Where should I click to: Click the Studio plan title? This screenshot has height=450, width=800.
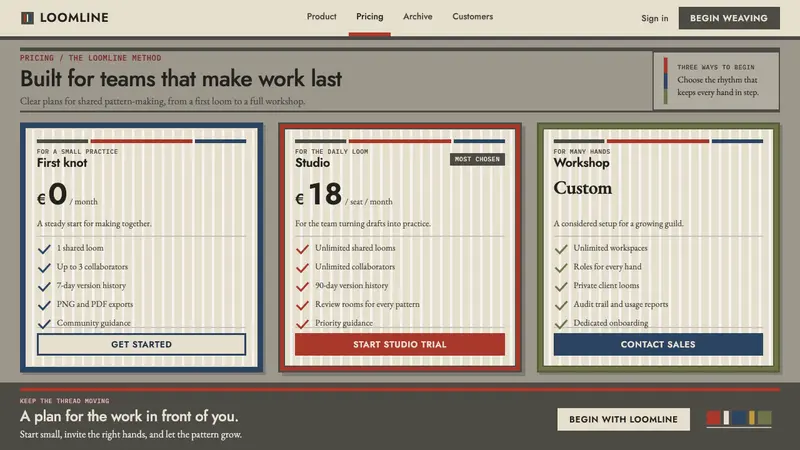(x=312, y=163)
